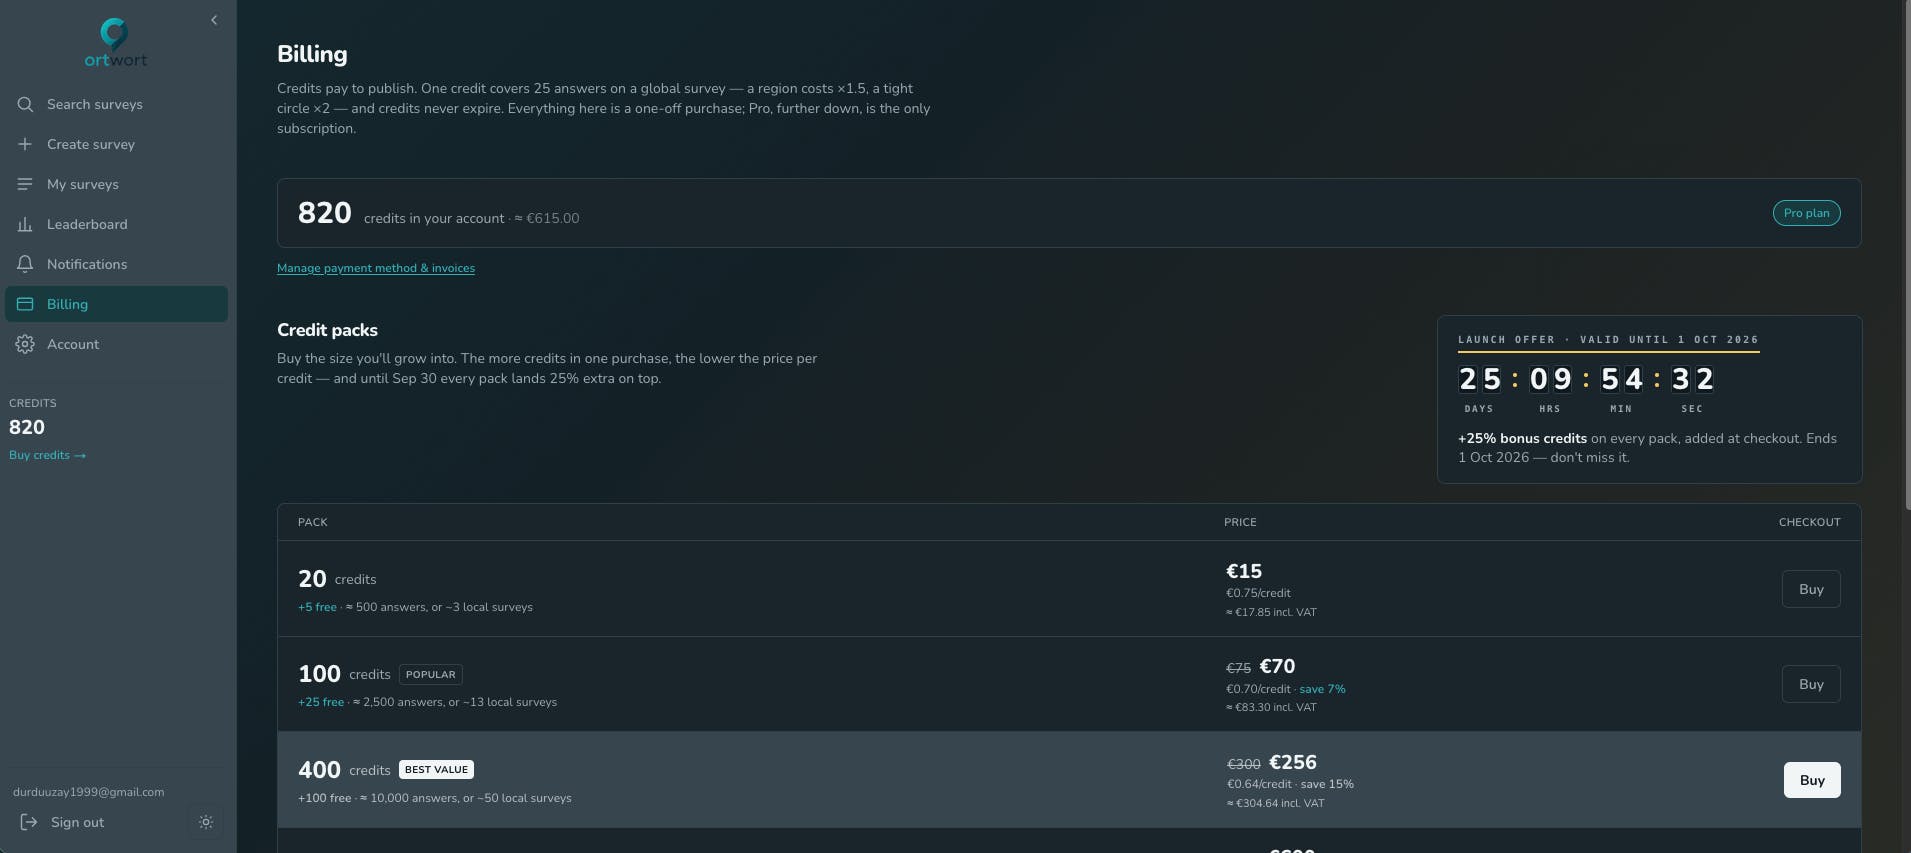Follow the Buy credits link in the sidebar
This screenshot has width=1911, height=853.
click(x=47, y=455)
